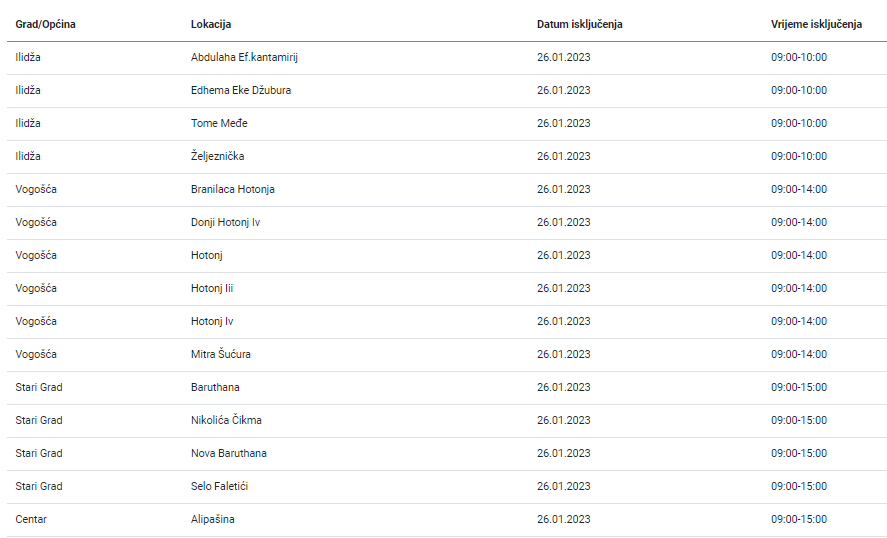Click the Centar municipality cell
The height and width of the screenshot is (538, 887).
(31, 519)
